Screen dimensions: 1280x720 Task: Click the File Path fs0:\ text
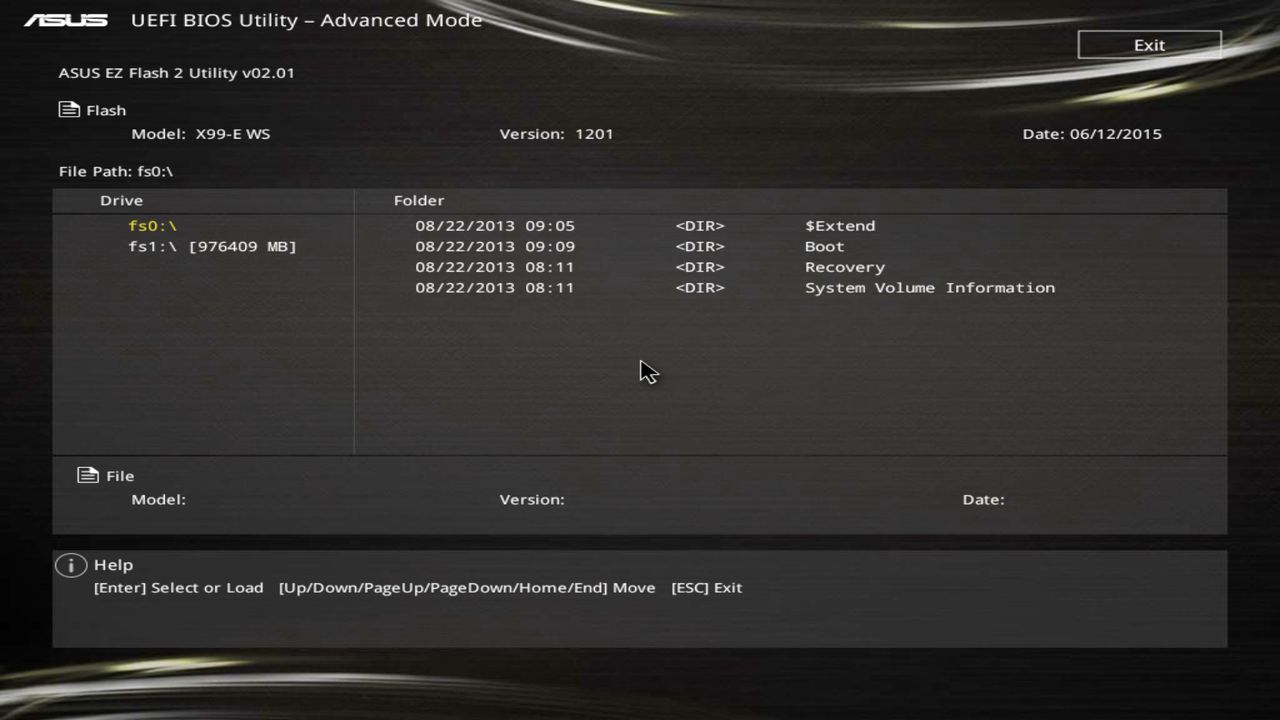pyautogui.click(x=116, y=171)
